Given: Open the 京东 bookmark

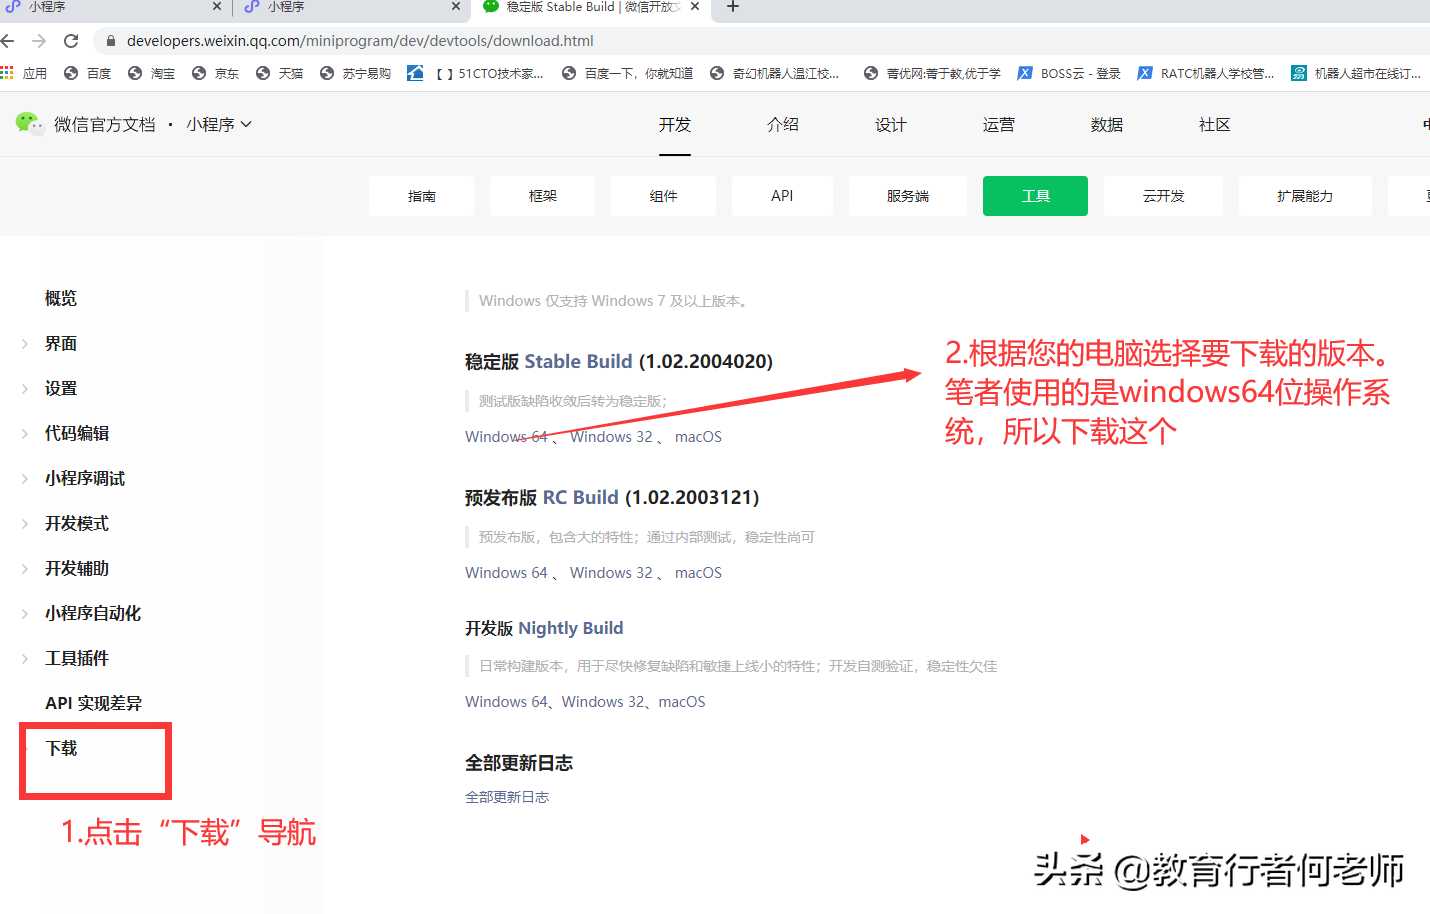Looking at the screenshot, I should point(216,73).
